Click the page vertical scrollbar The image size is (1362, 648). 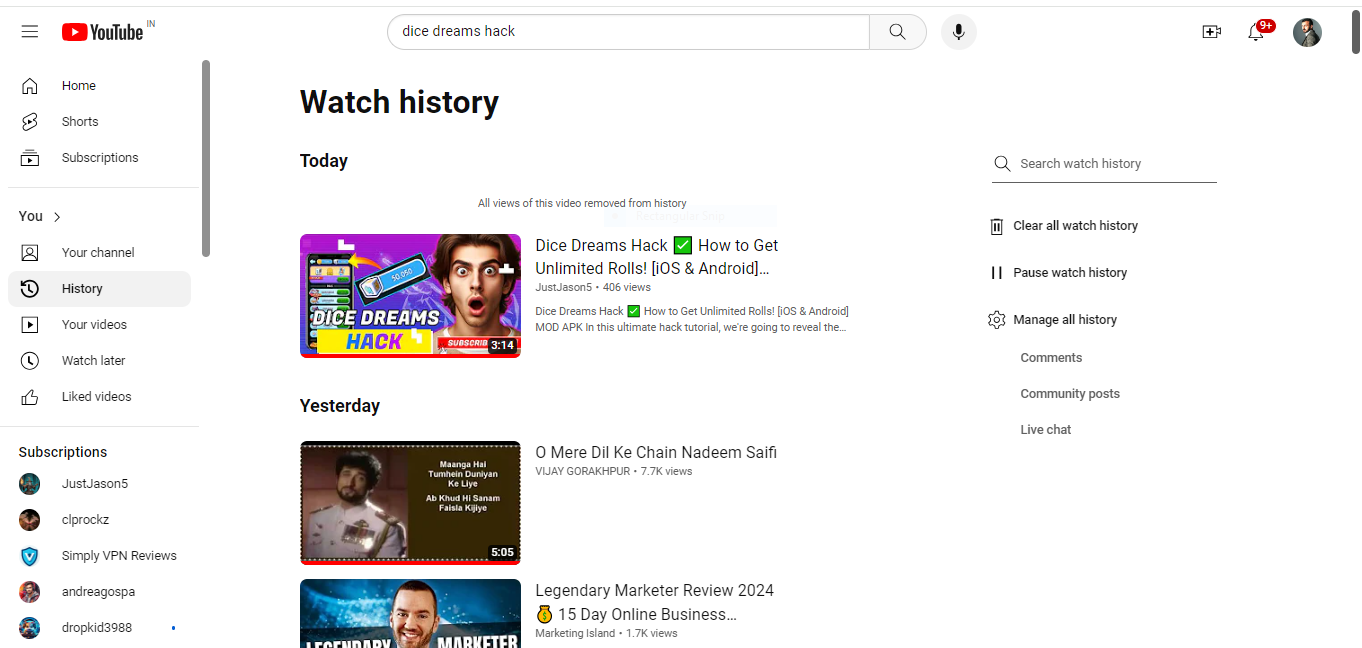coord(1355,30)
